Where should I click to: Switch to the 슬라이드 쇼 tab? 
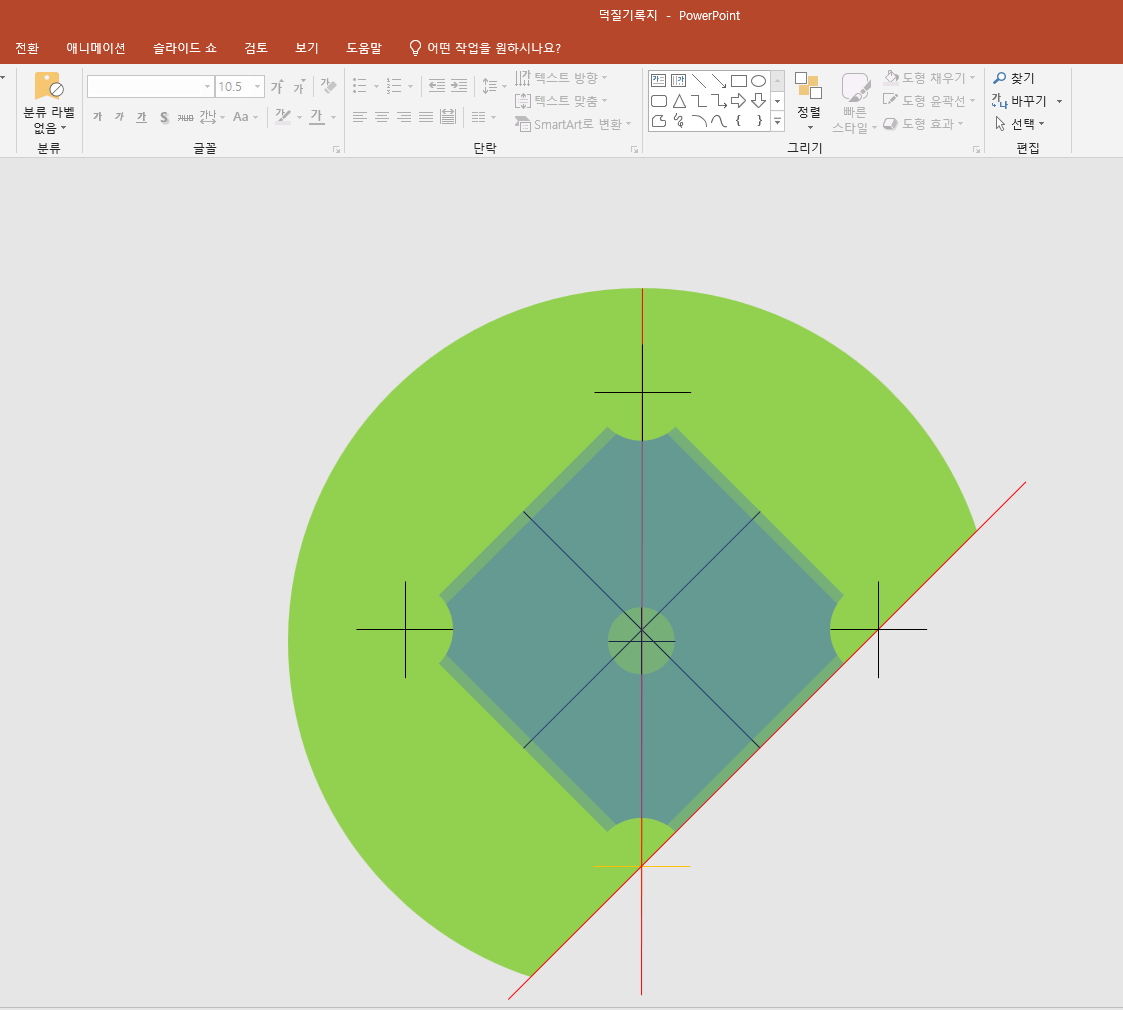click(184, 48)
